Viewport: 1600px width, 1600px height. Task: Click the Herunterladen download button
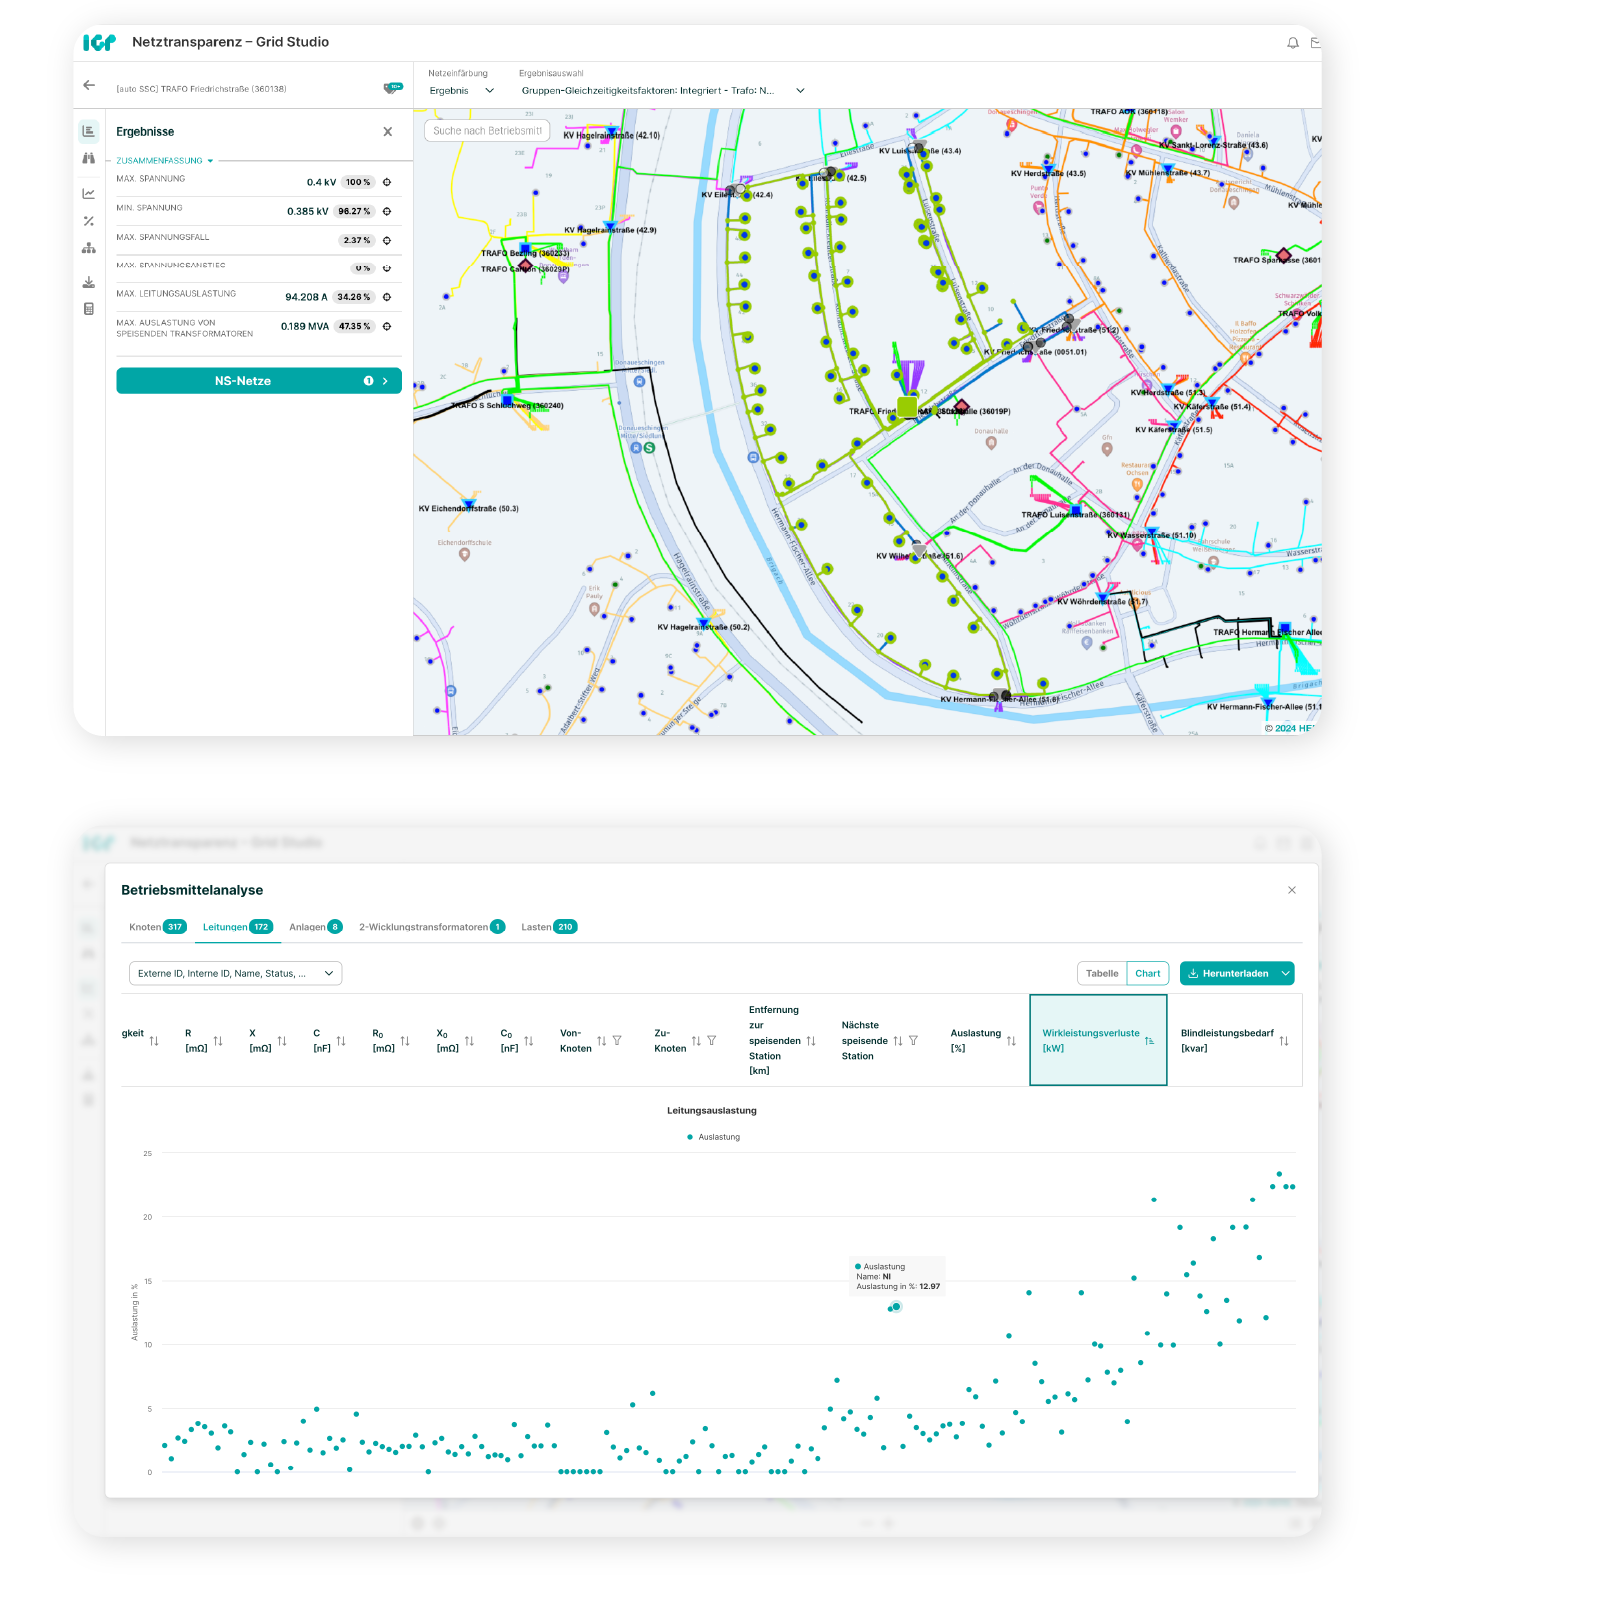point(1229,973)
